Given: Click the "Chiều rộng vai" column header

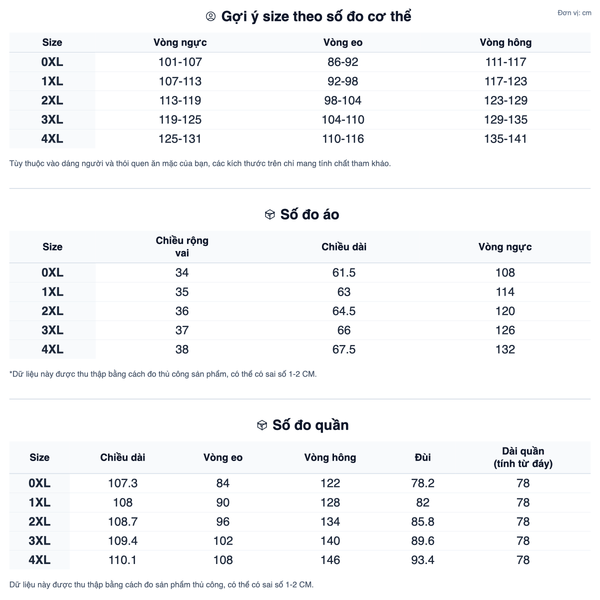Looking at the screenshot, I should 182,247.
